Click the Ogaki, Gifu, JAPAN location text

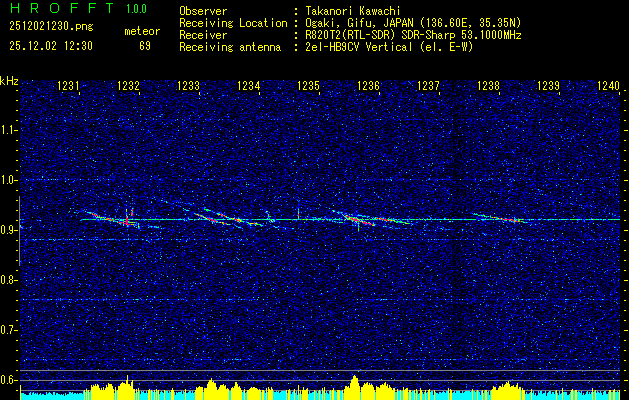tap(414, 23)
